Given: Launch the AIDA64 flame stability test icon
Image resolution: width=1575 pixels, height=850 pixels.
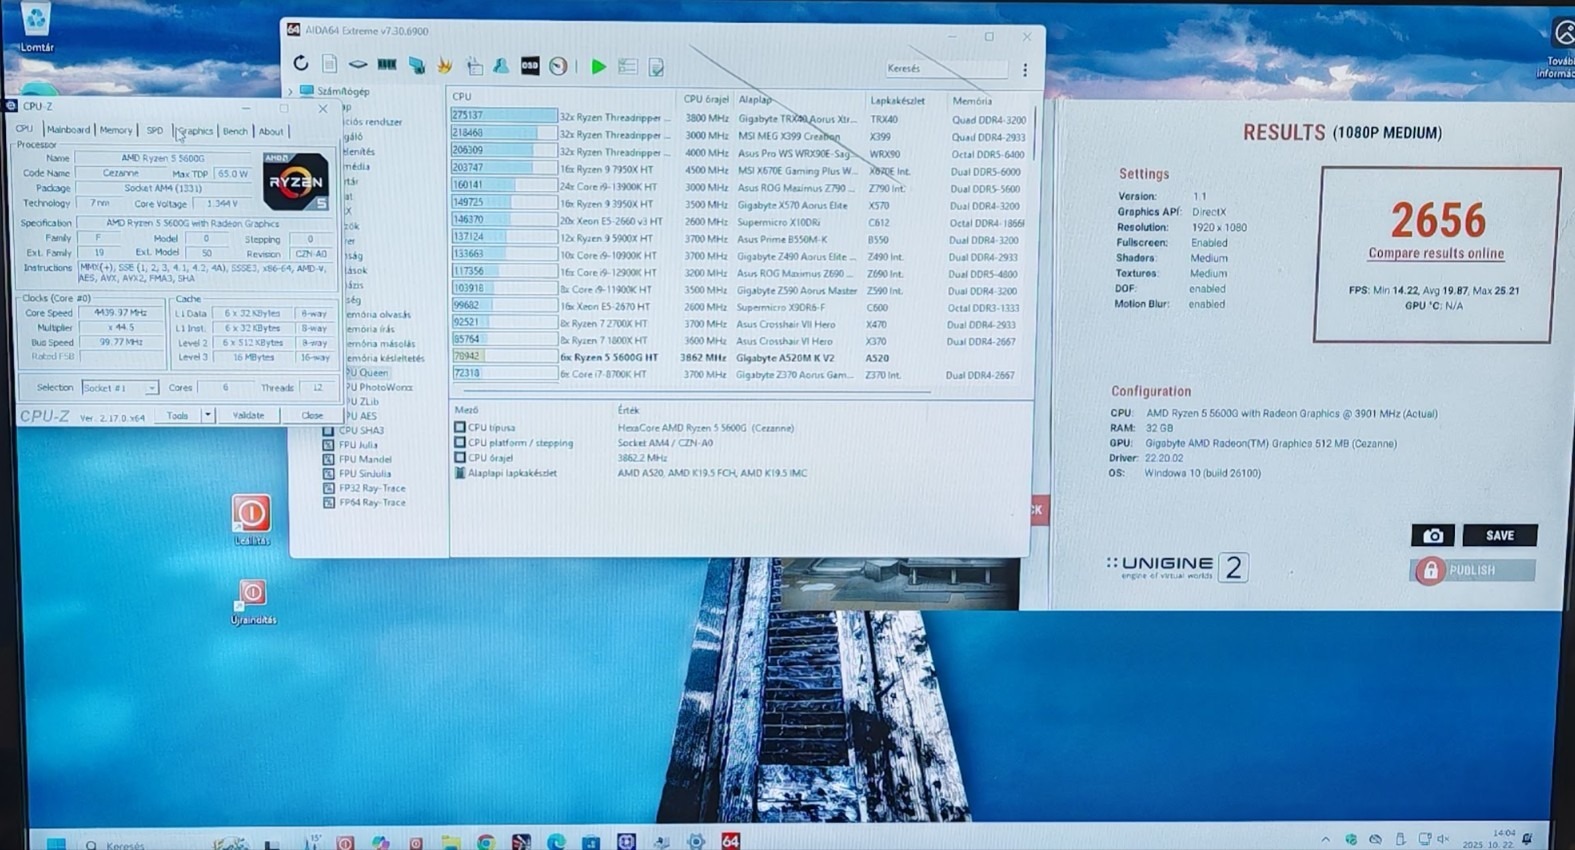Looking at the screenshot, I should click(444, 66).
